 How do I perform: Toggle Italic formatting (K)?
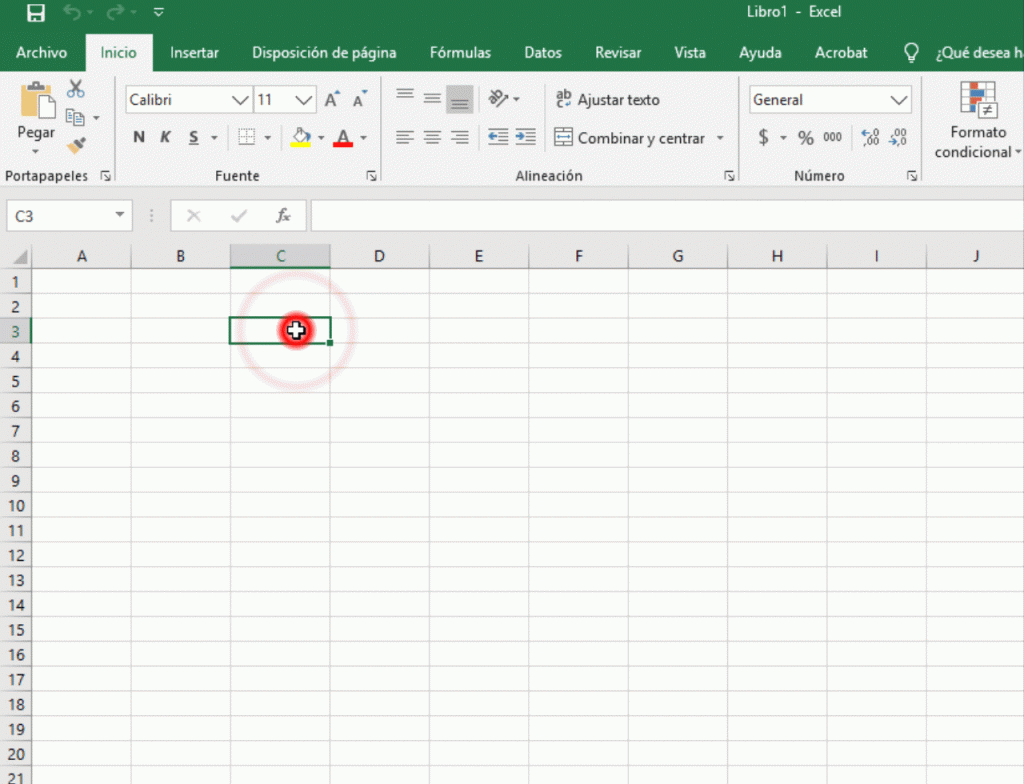click(165, 138)
